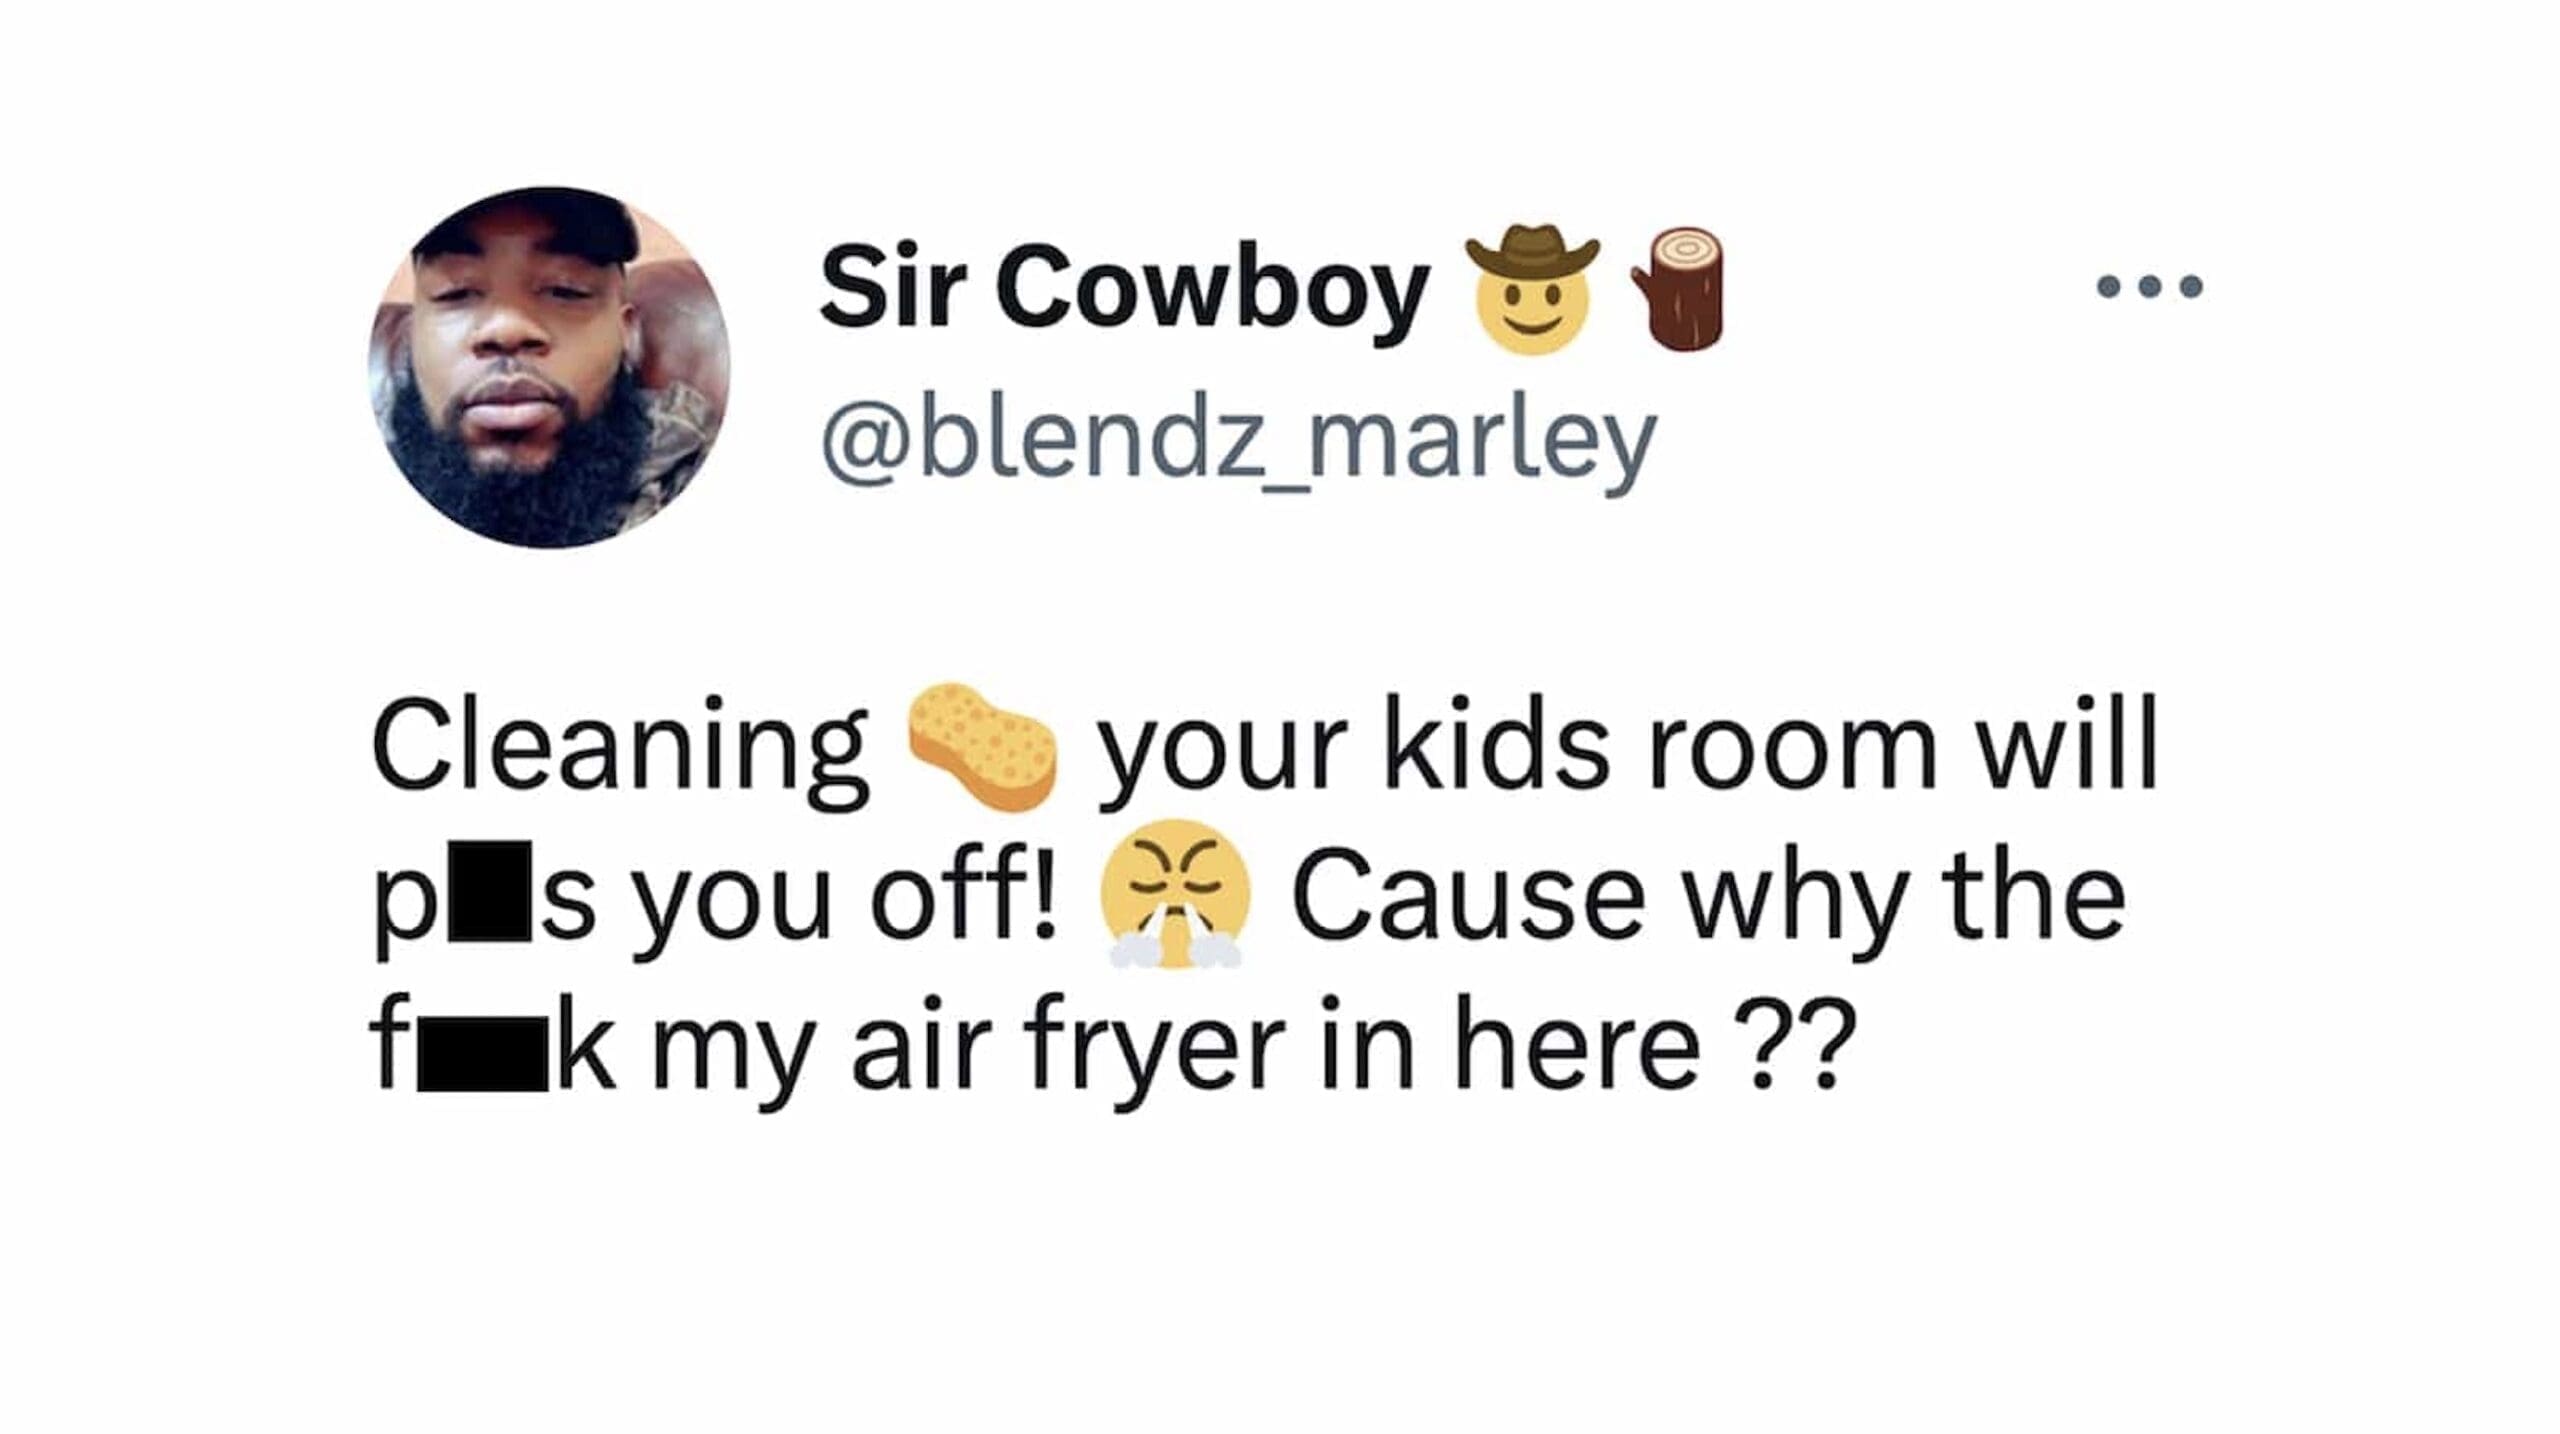Click the word Cause in tweet
This screenshot has height=1434, width=2560.
click(x=1468, y=897)
